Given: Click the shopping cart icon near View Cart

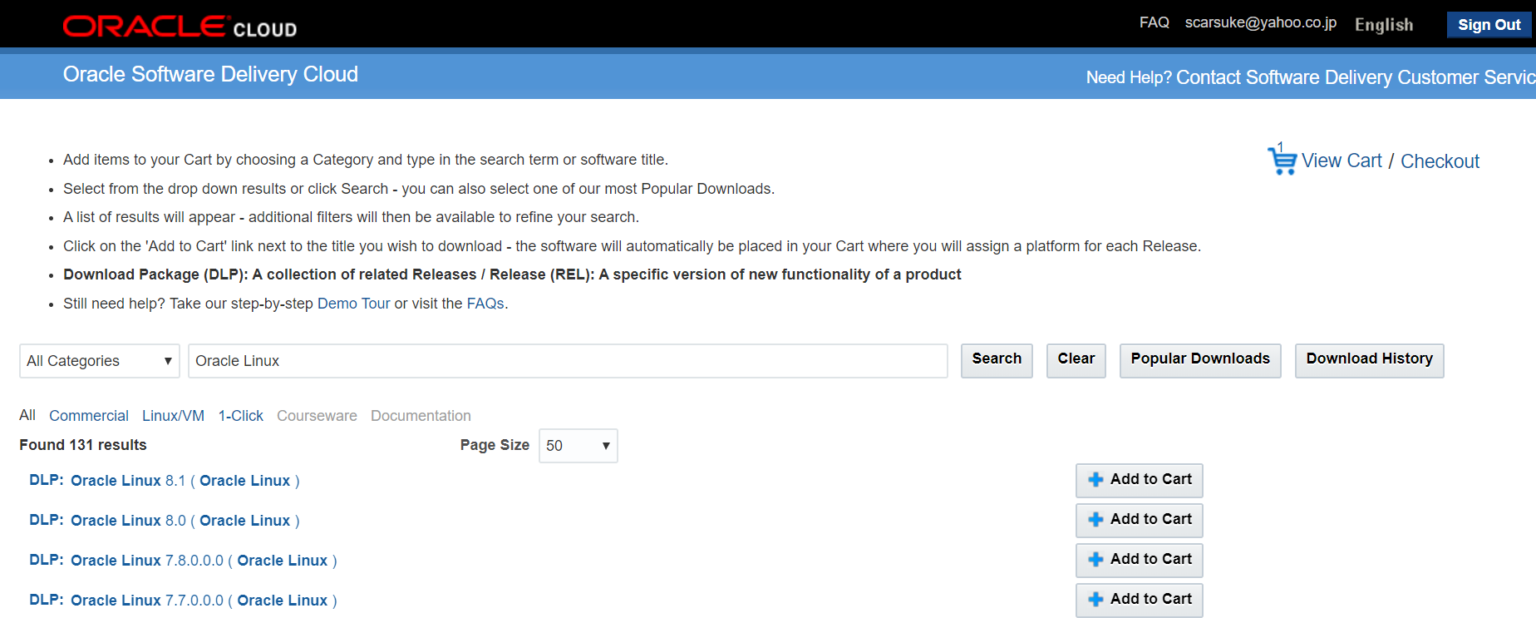Looking at the screenshot, I should [1282, 160].
